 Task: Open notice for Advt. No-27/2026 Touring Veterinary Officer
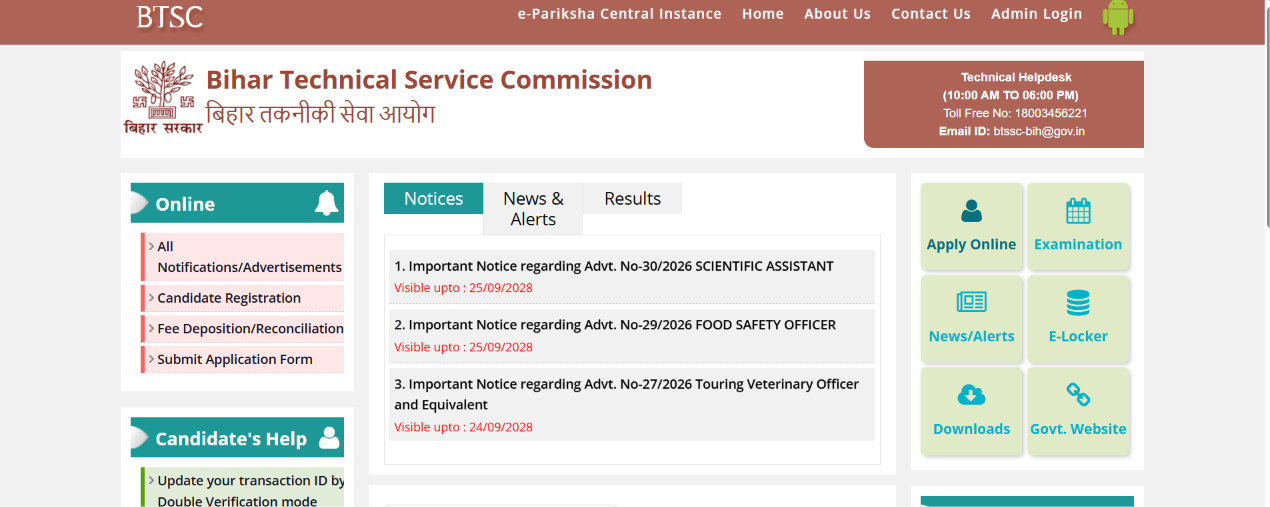pyautogui.click(x=626, y=394)
